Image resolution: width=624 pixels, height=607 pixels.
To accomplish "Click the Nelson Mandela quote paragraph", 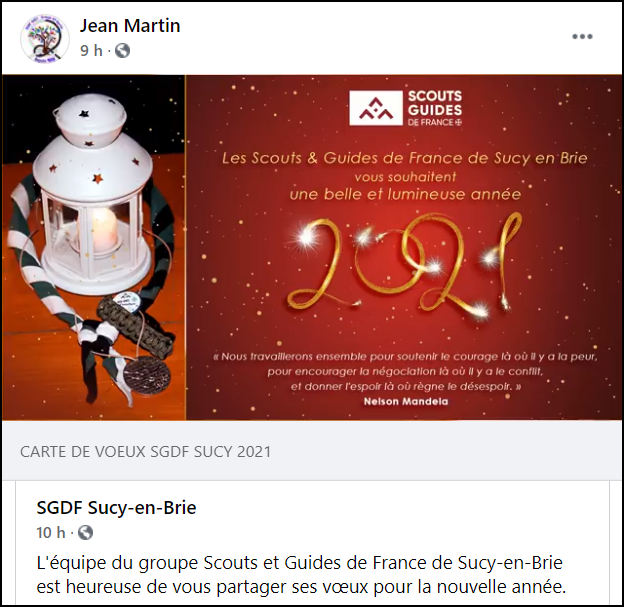I will click(x=406, y=371).
